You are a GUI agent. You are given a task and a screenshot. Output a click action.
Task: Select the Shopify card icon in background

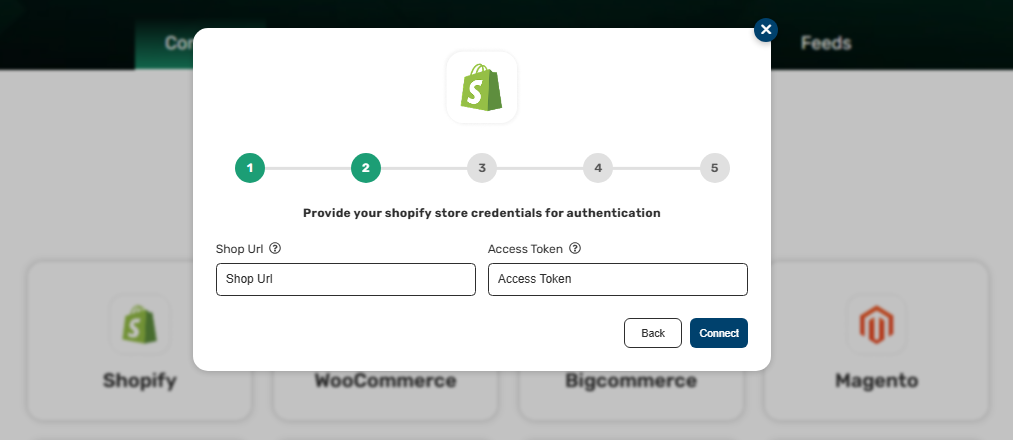(140, 324)
